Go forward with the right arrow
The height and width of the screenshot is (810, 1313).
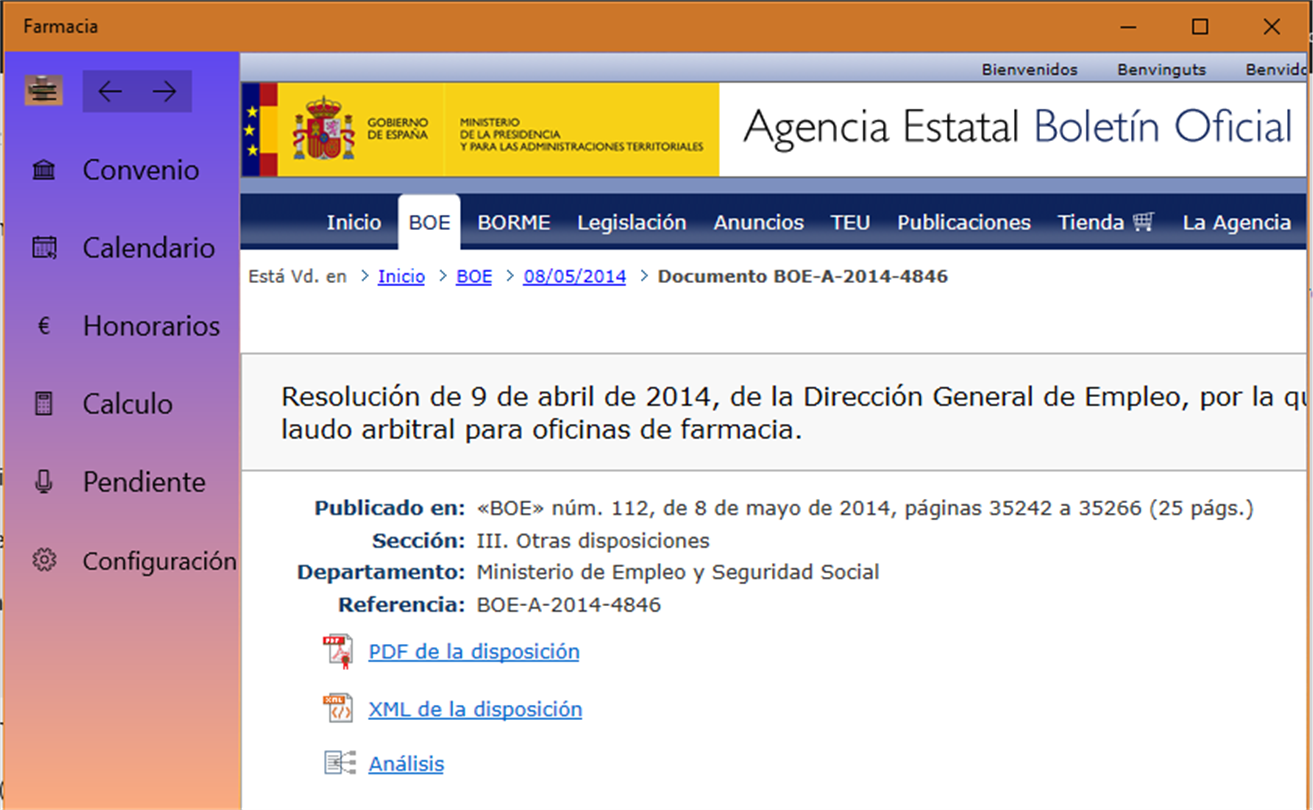pos(165,92)
